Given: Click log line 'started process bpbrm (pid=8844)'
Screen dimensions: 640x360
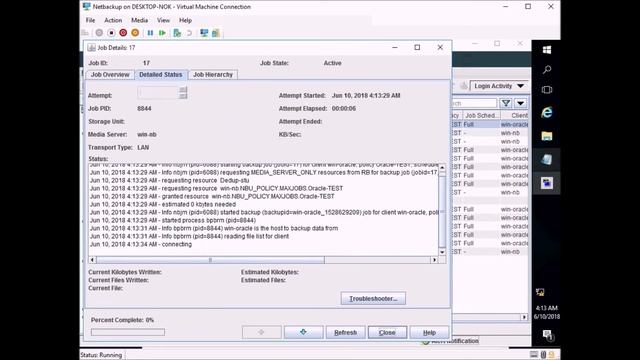Looking at the screenshot, I should (x=173, y=220).
